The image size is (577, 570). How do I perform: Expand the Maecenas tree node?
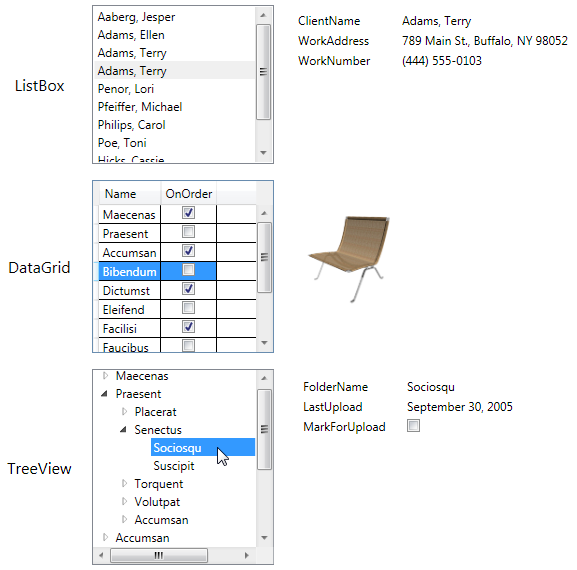pos(106,376)
